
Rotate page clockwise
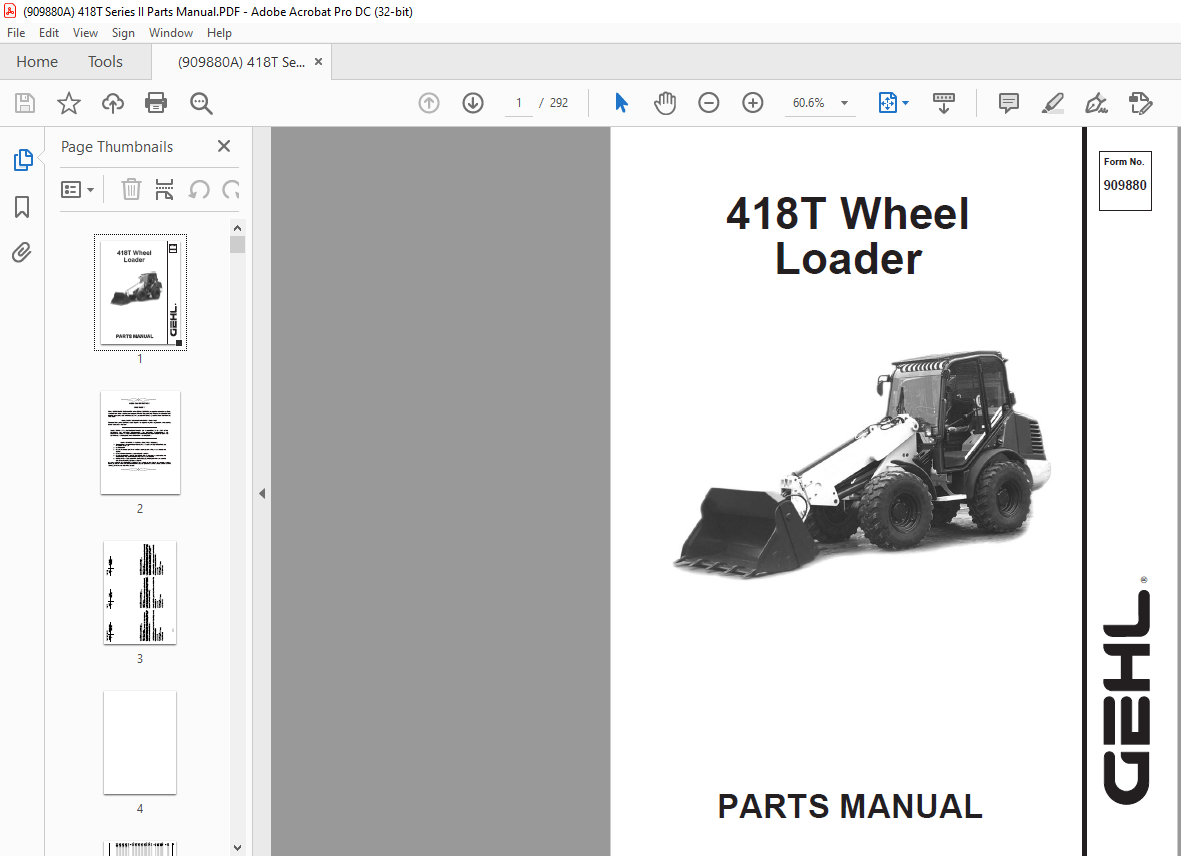[x=231, y=189]
